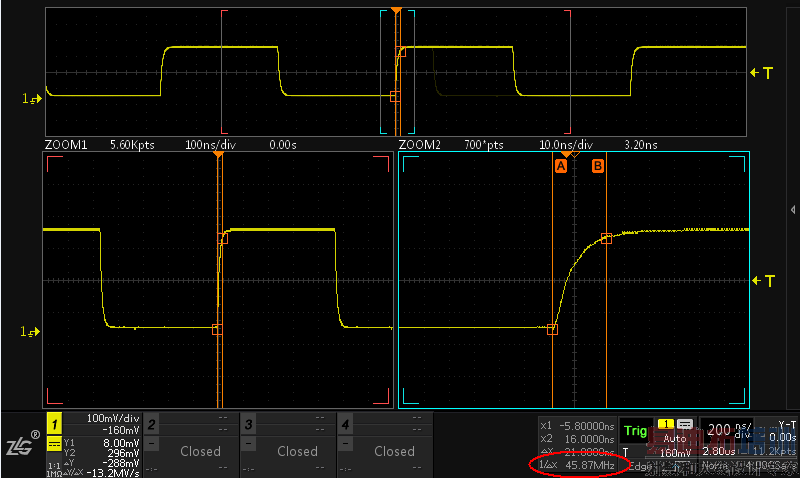800x478 pixels.
Task: Click ZOOM2 700*pts point count
Action: 484,145
